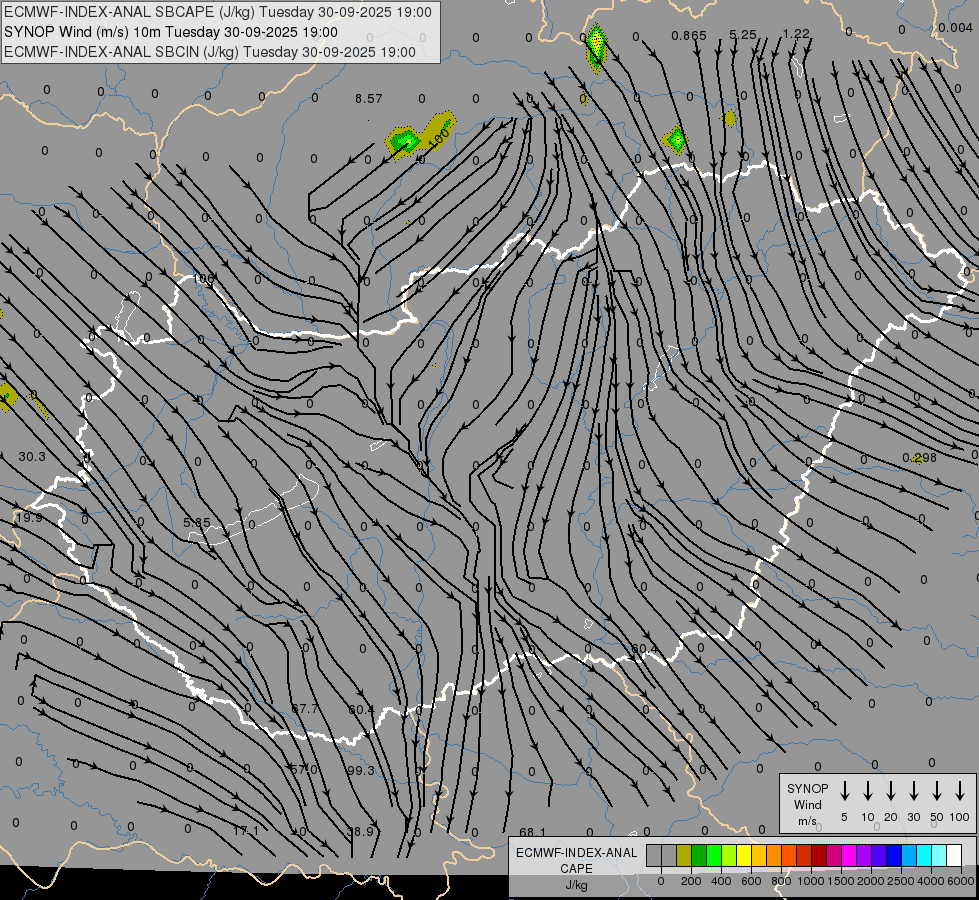This screenshot has height=900, width=979.
Task: Click the 30.3 value on the map
Action: point(32,456)
